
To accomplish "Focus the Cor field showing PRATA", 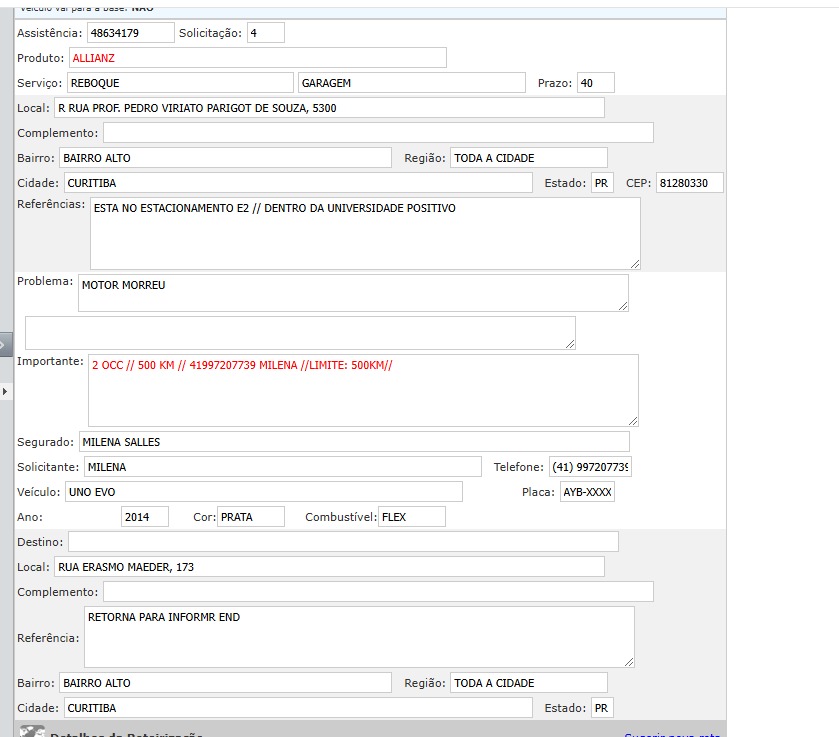I will click(251, 517).
